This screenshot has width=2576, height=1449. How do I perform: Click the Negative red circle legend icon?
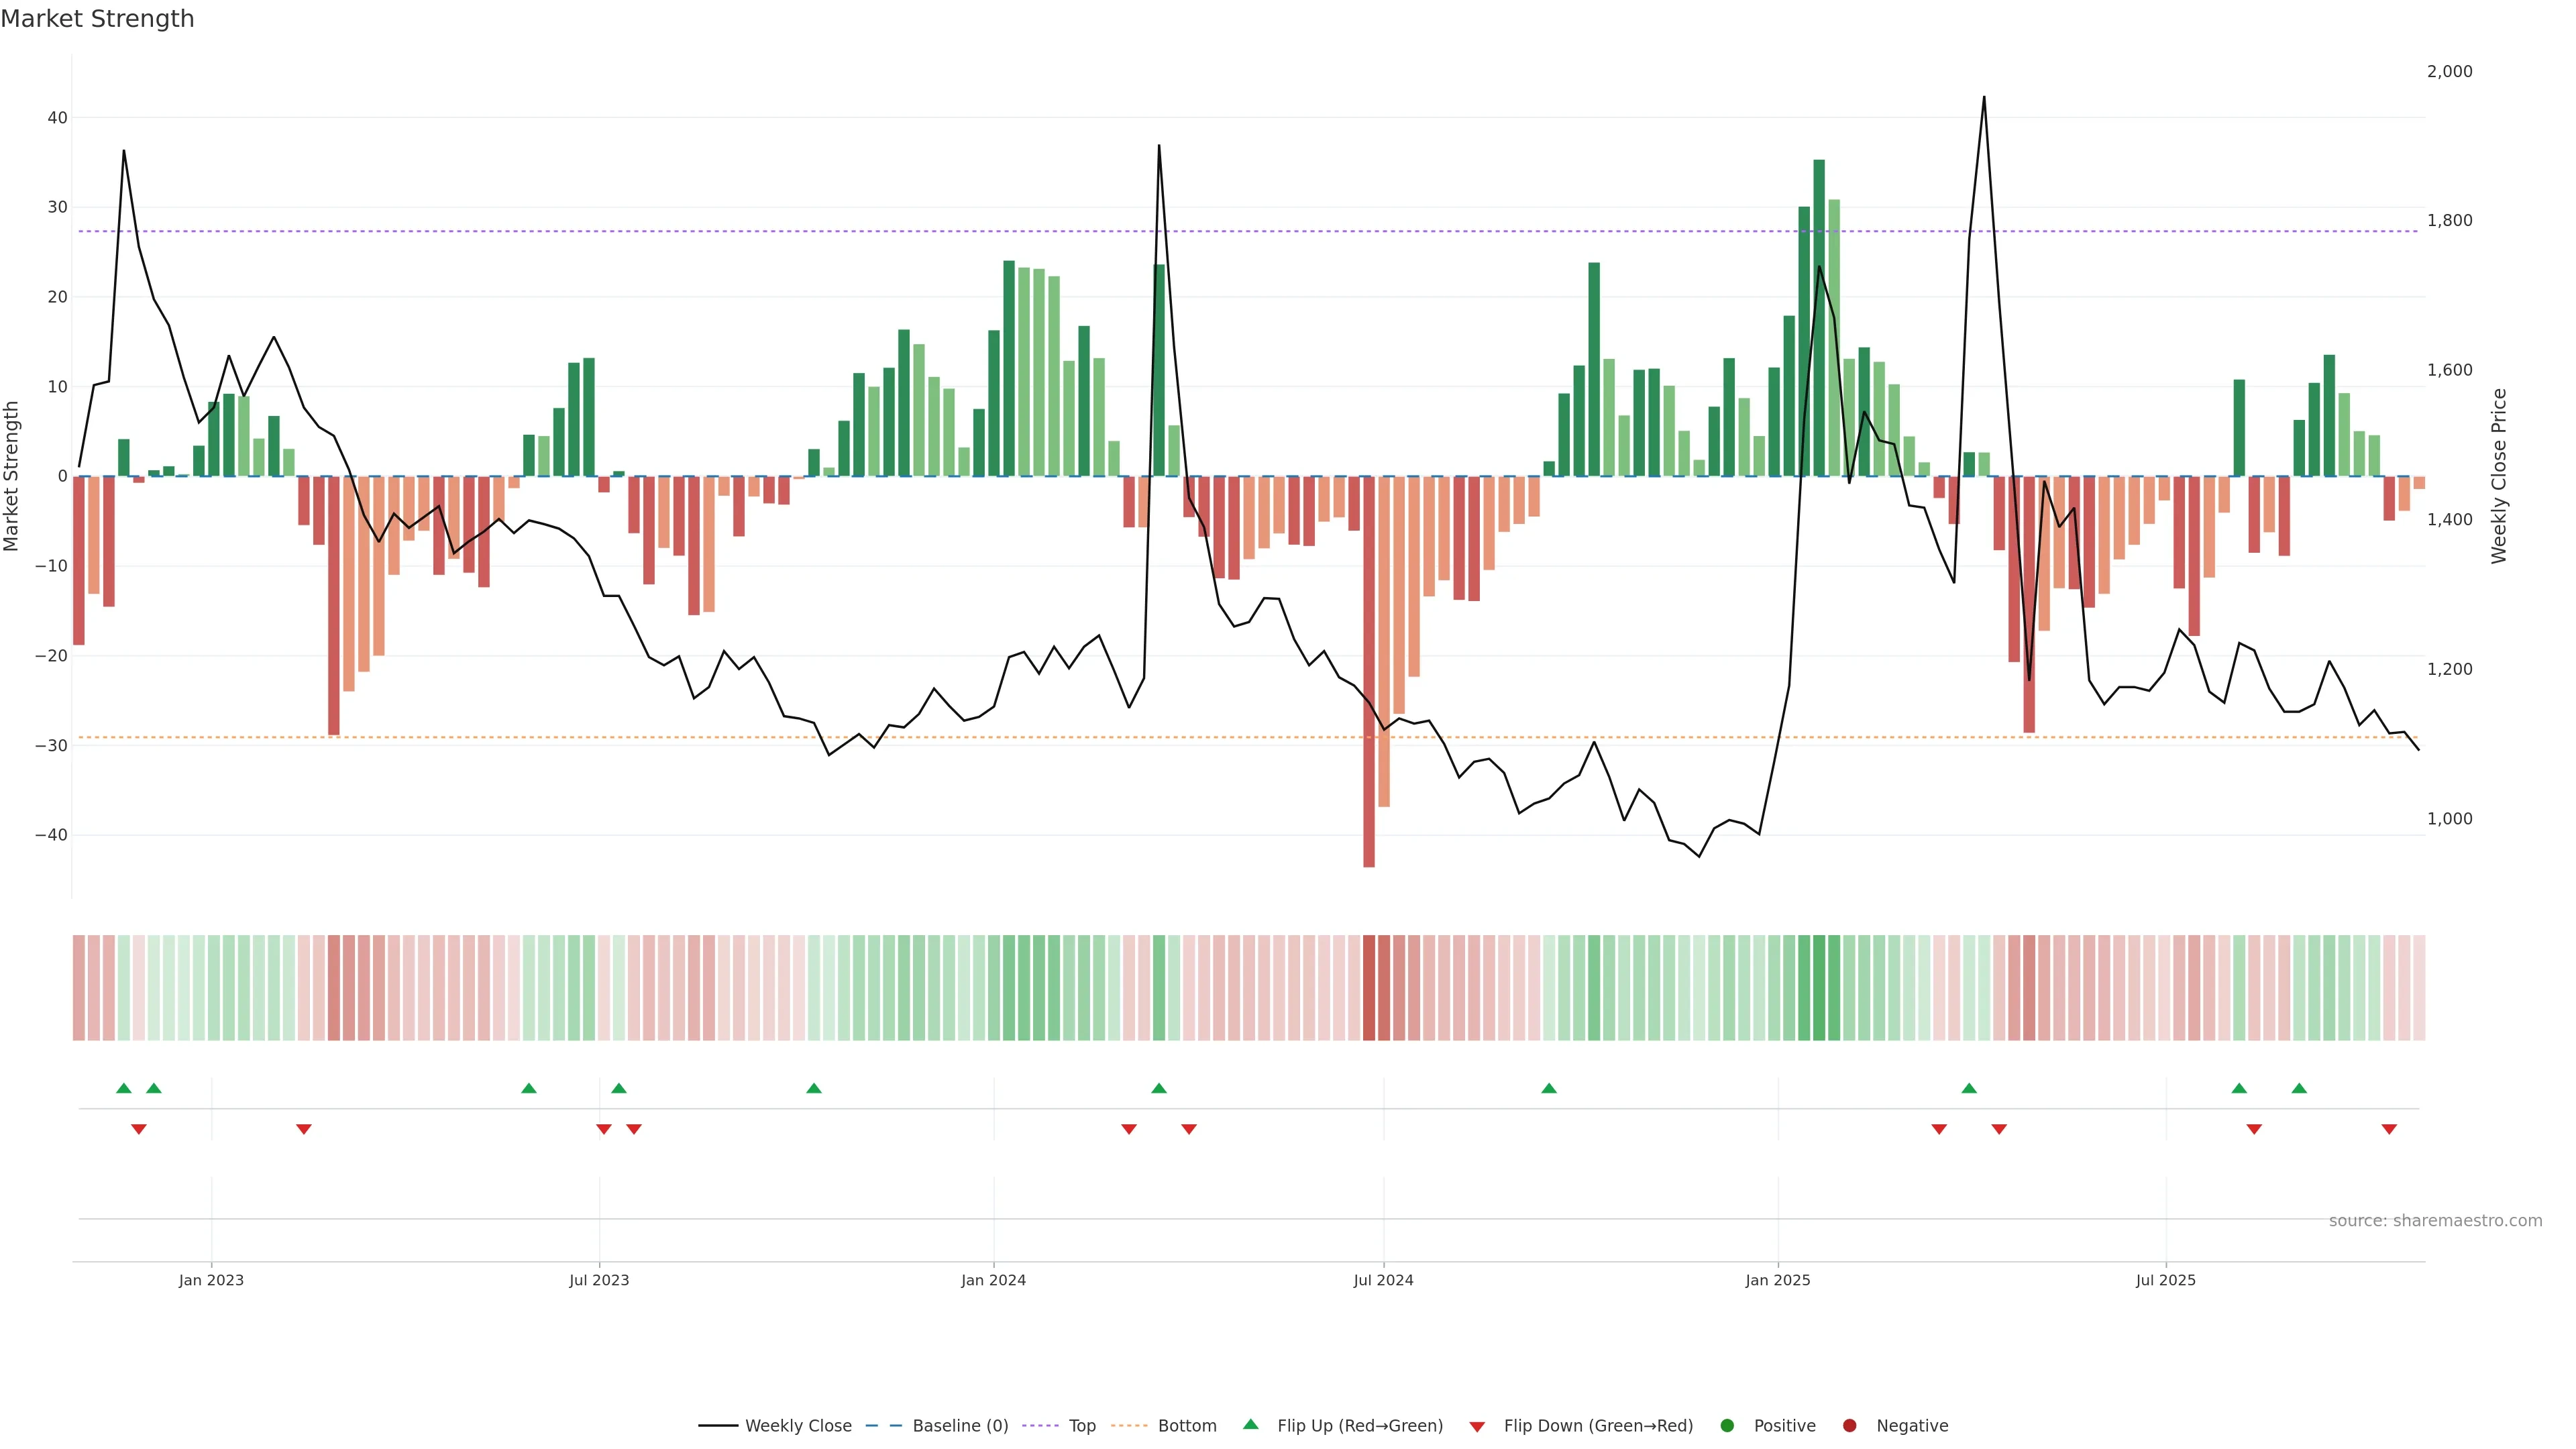[x=1849, y=1426]
